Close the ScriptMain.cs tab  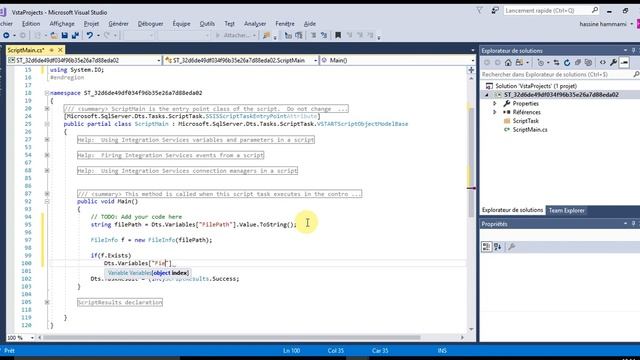click(x=60, y=50)
